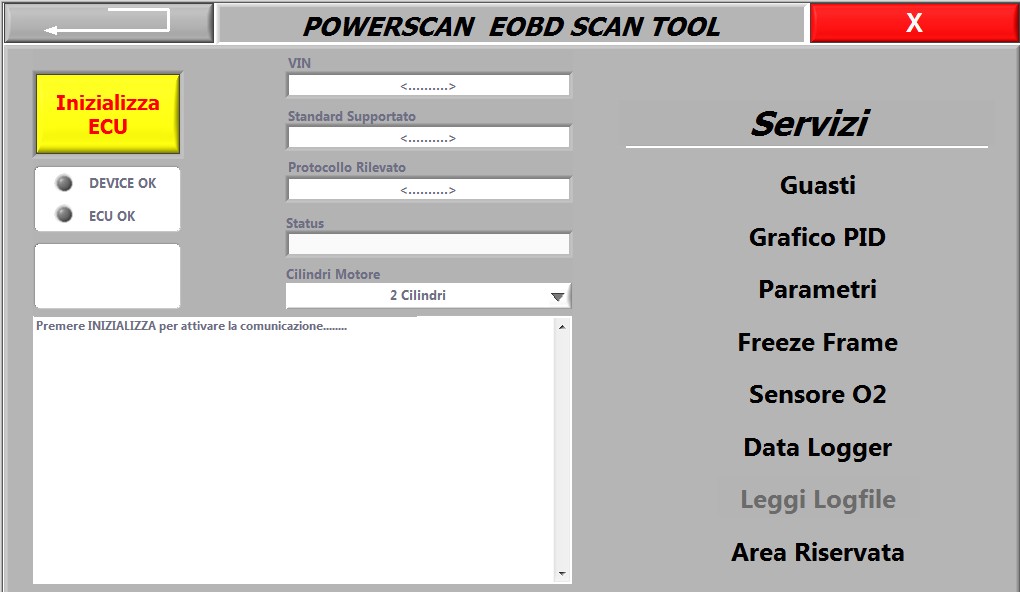Screen dimensions: 1020x592
Task: Select the 2 Cilindri combo box
Action: (417, 296)
